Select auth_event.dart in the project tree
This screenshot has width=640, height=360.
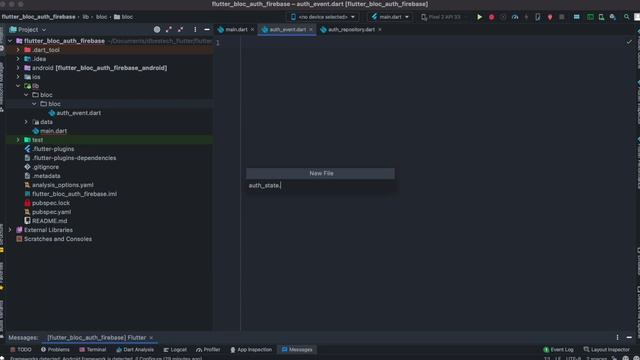click(75, 113)
